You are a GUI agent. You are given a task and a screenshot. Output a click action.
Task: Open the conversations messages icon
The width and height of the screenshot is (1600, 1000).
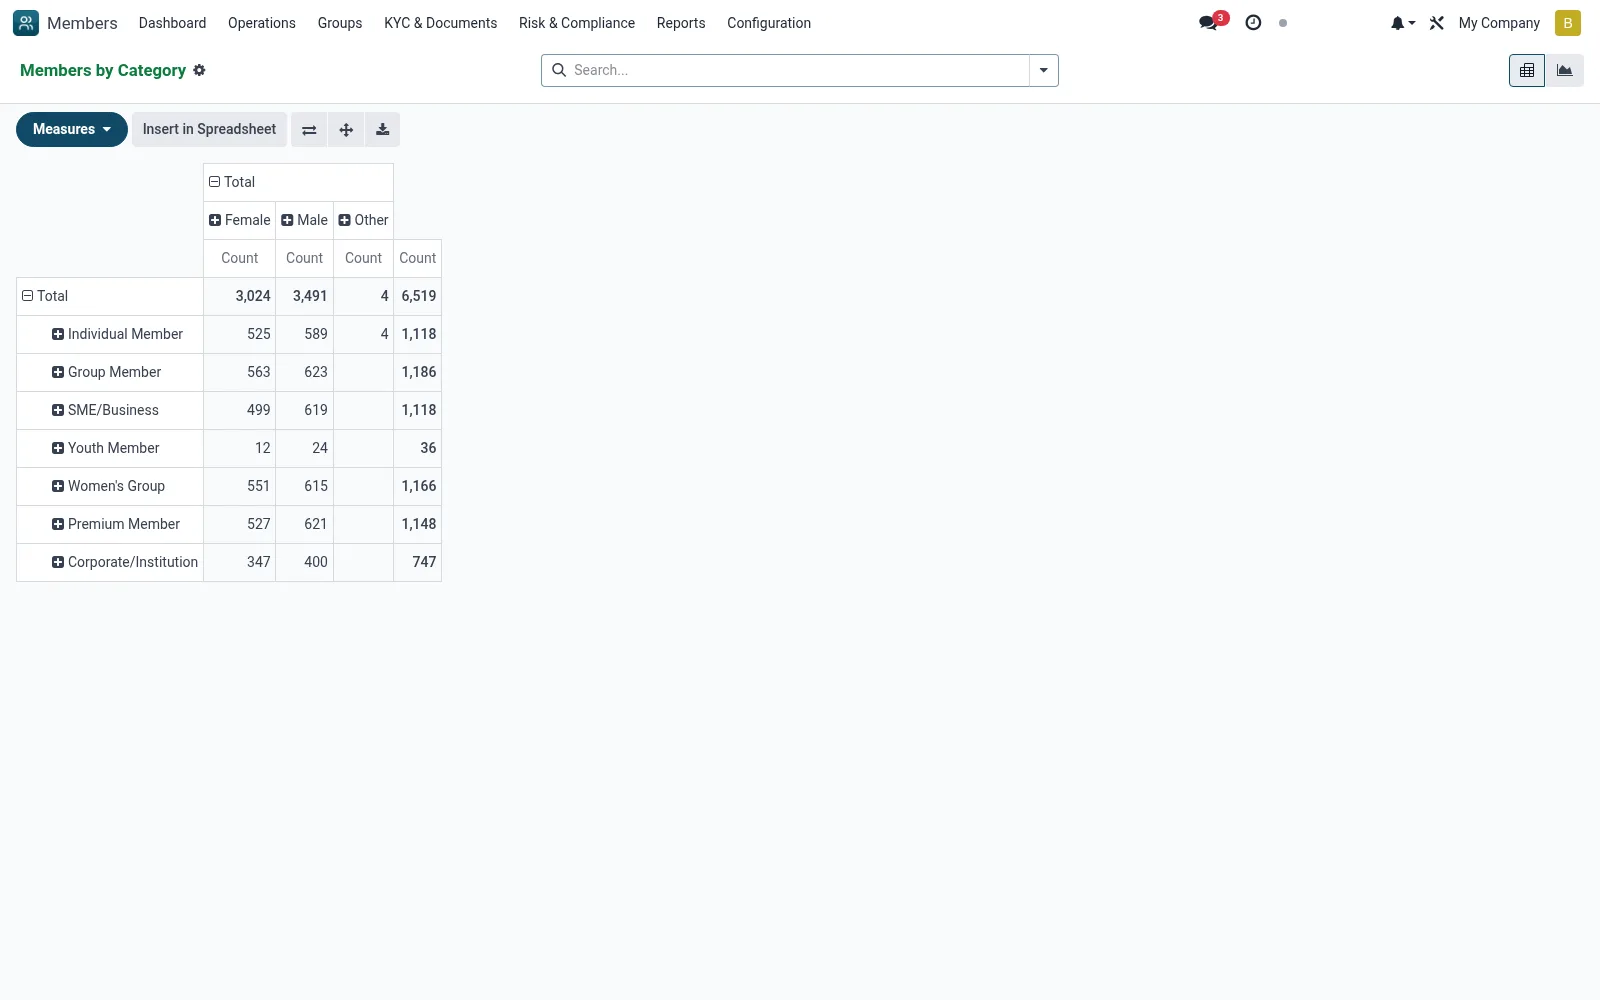coord(1211,22)
